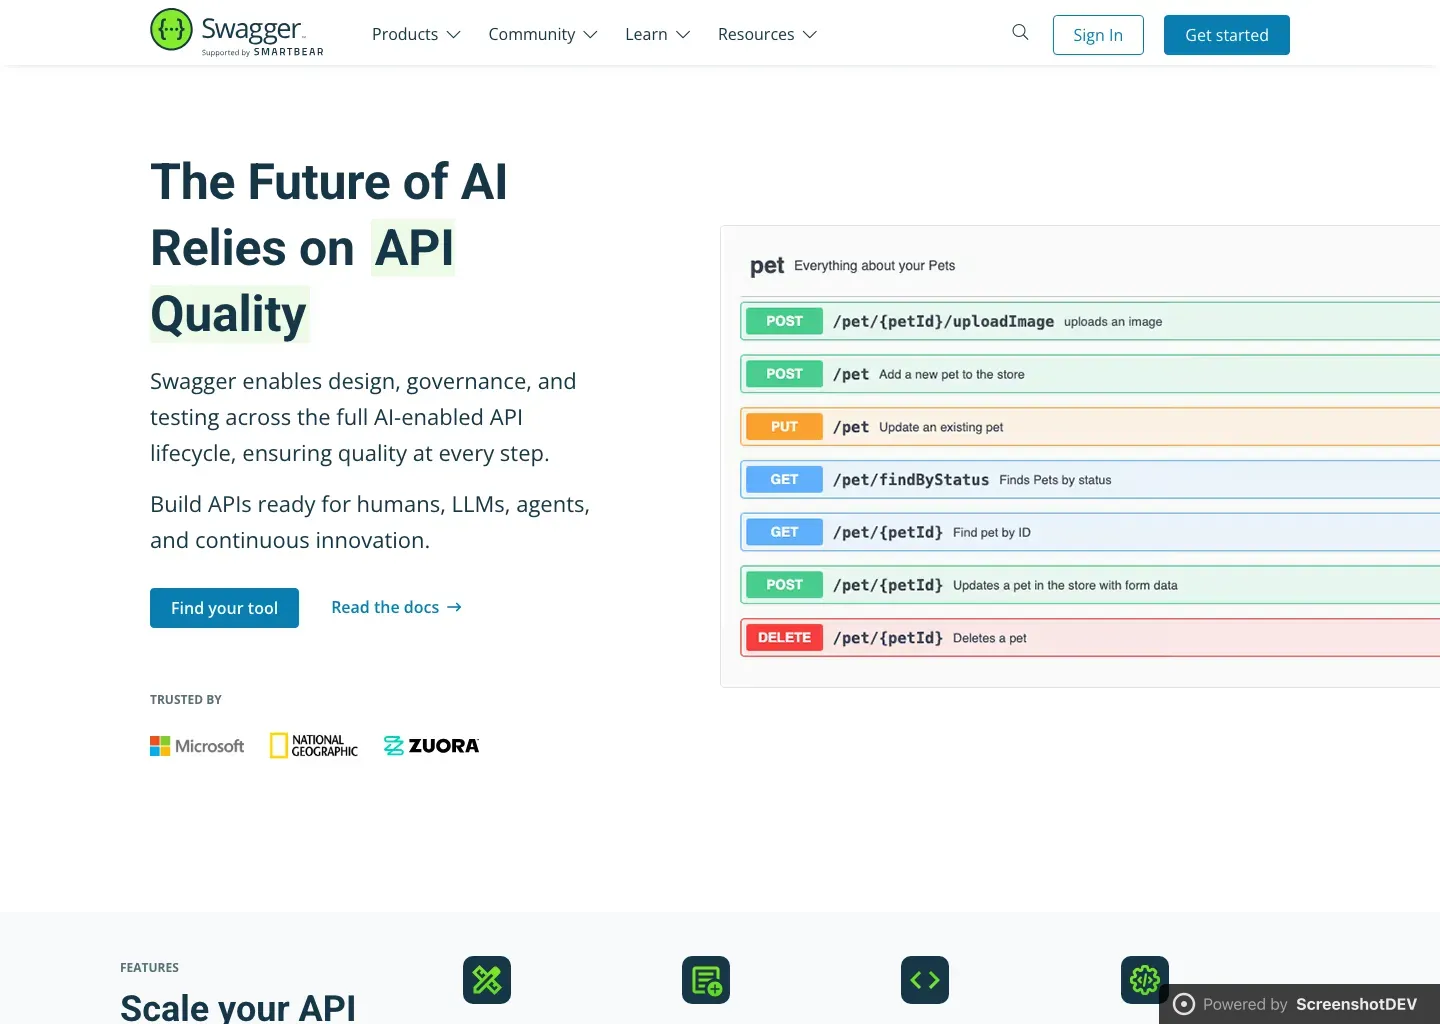Click the Zuora logo
1440x1024 pixels.
tap(432, 746)
